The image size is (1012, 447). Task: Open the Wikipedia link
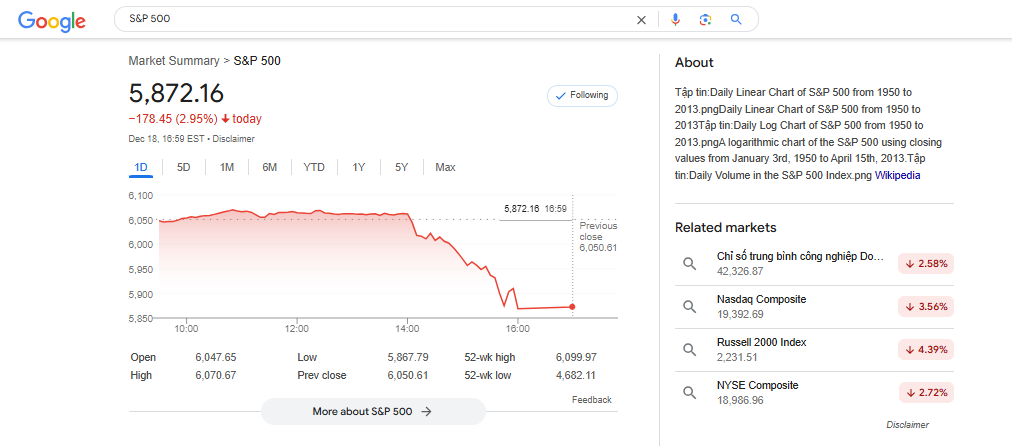pos(897,175)
